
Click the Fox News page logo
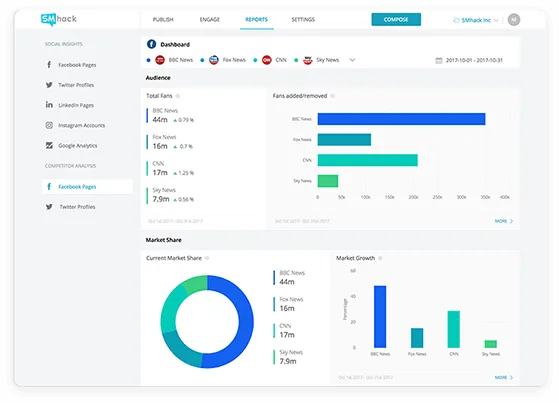214,60
